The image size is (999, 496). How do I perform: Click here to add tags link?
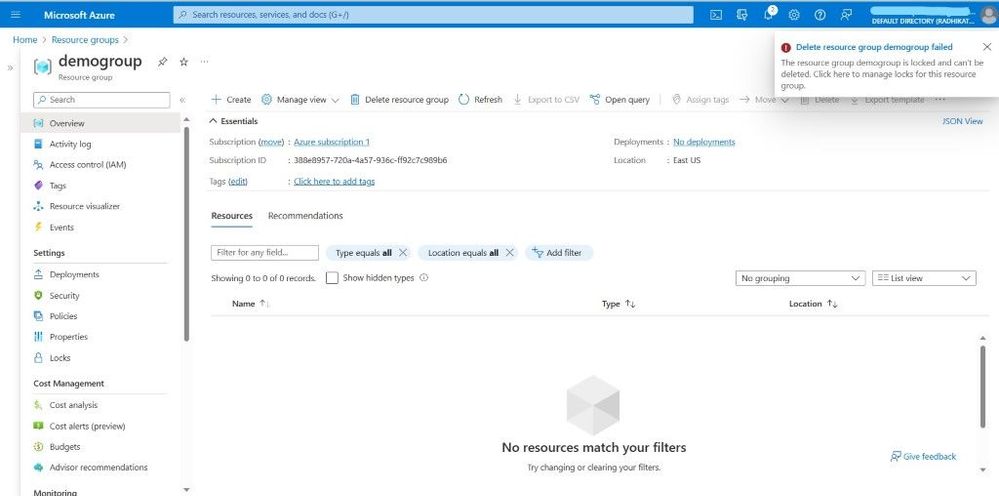click(x=334, y=181)
